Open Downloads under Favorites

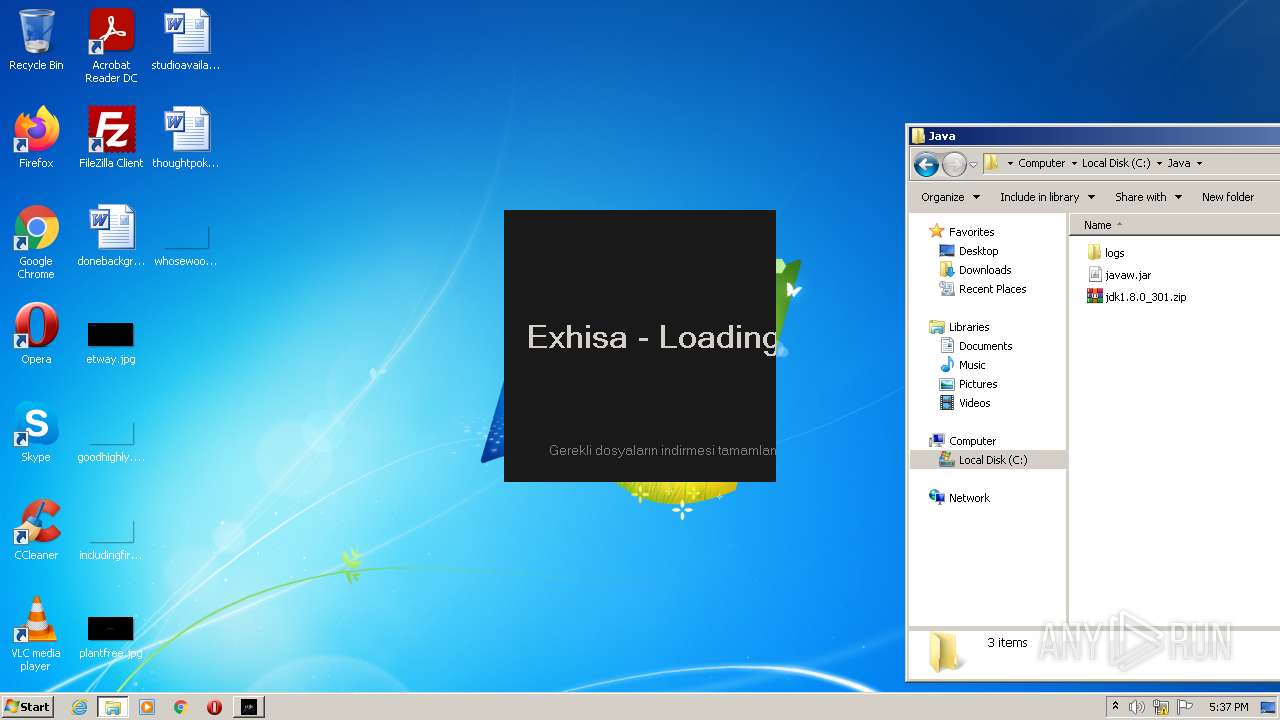pyautogui.click(x=975, y=270)
